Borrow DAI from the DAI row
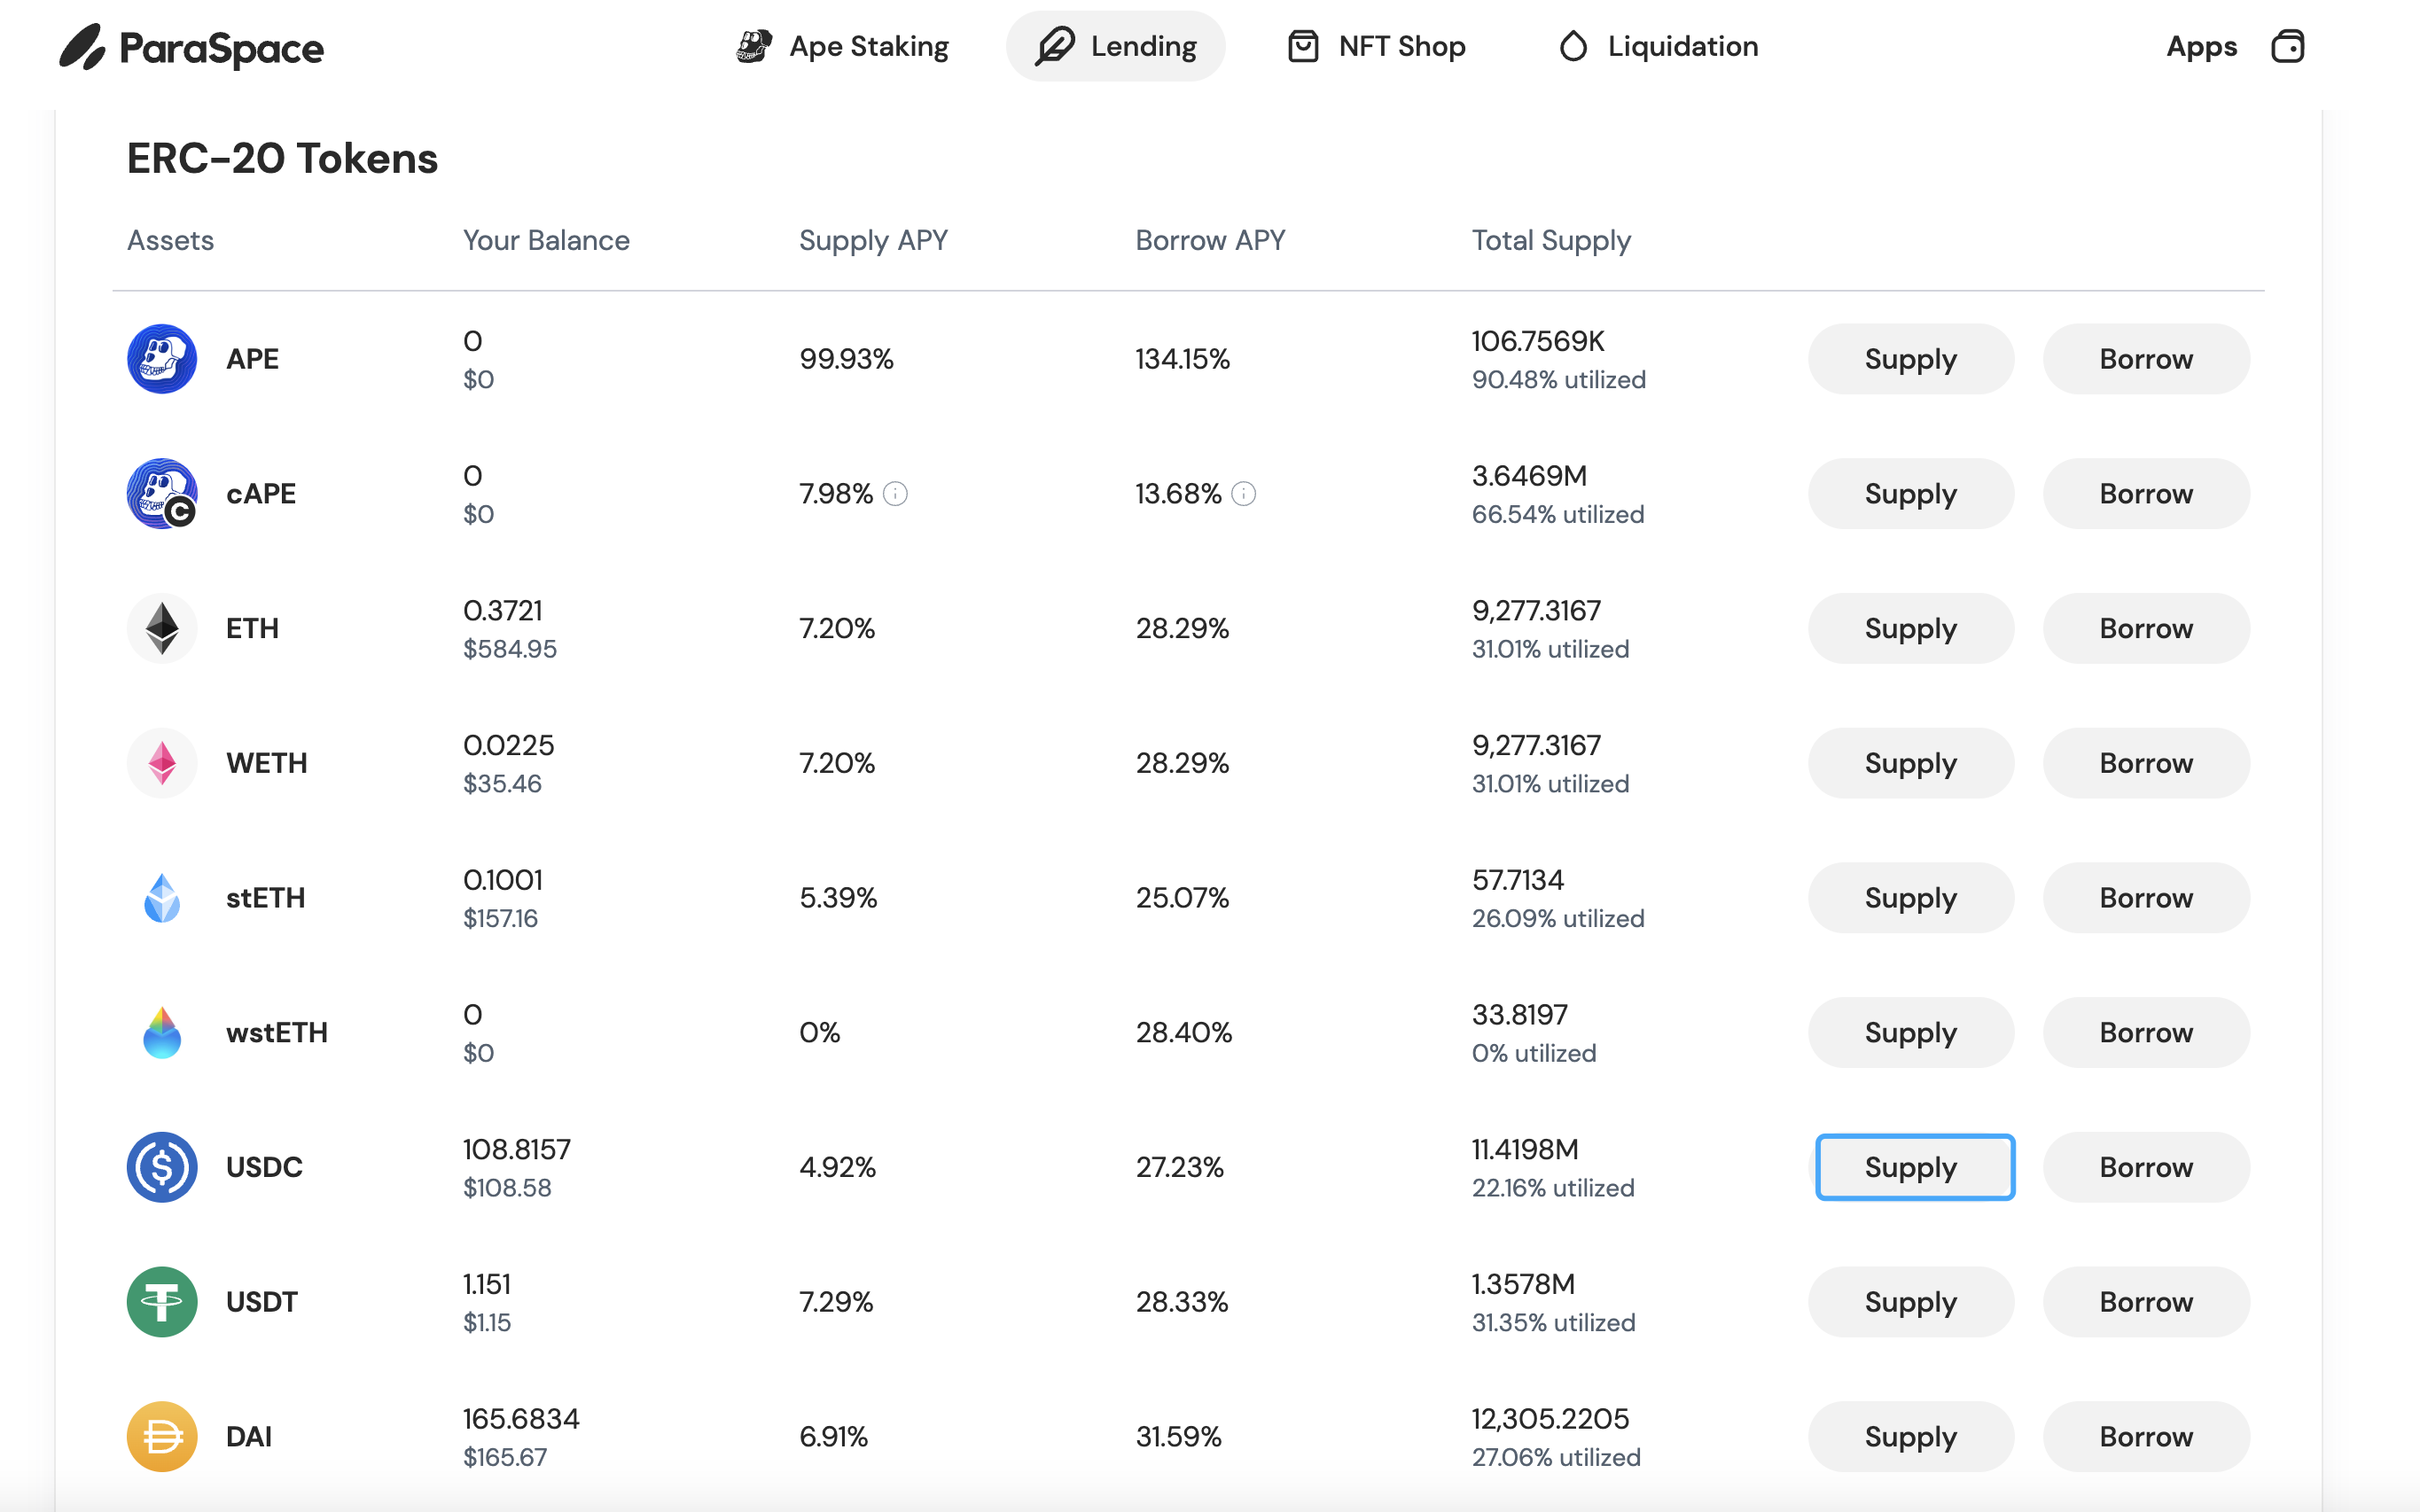 click(x=2146, y=1437)
